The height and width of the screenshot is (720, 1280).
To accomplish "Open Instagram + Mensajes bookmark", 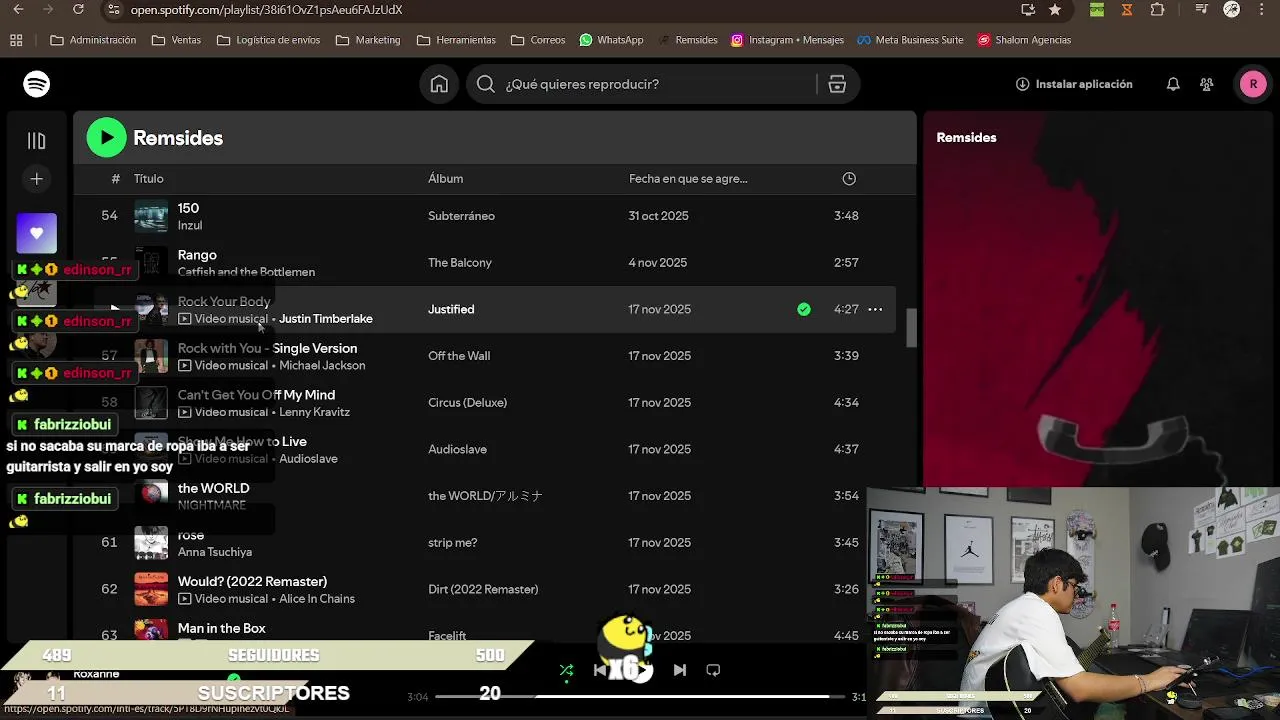I will click(787, 40).
